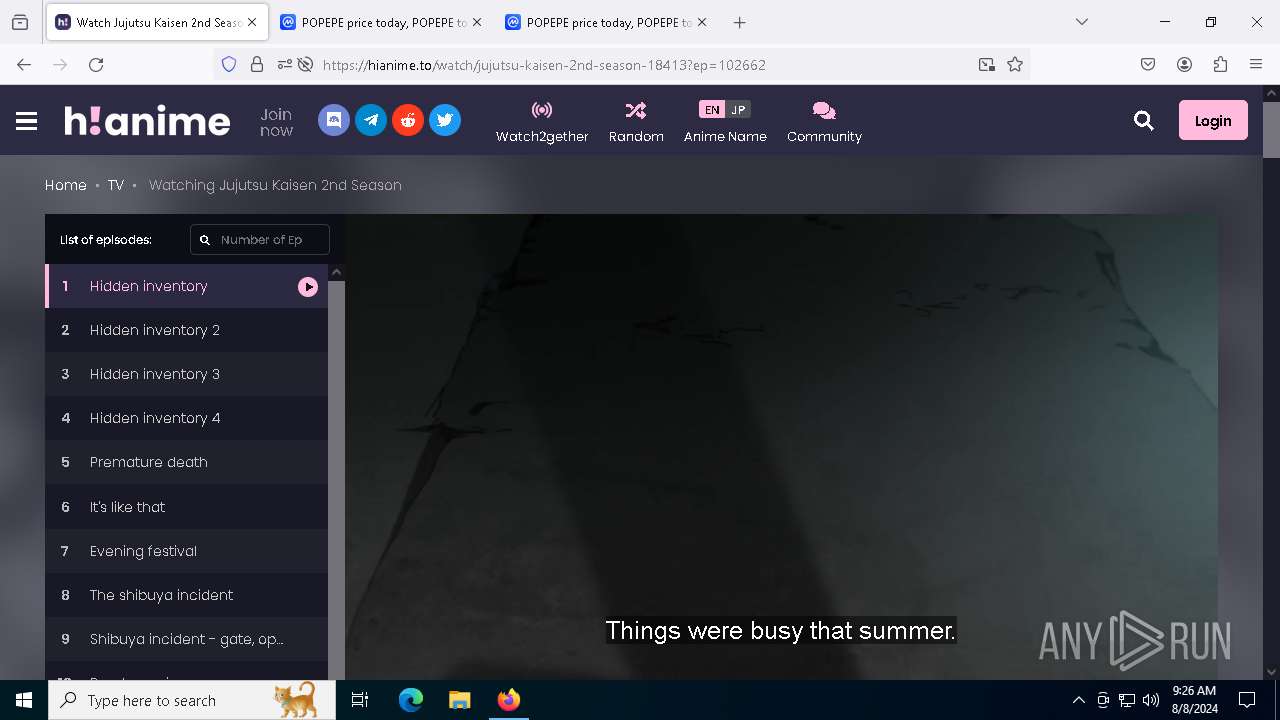Select episode 9 Shibuya incident - gate
Screen dimensions: 1280x720
[x=187, y=639]
